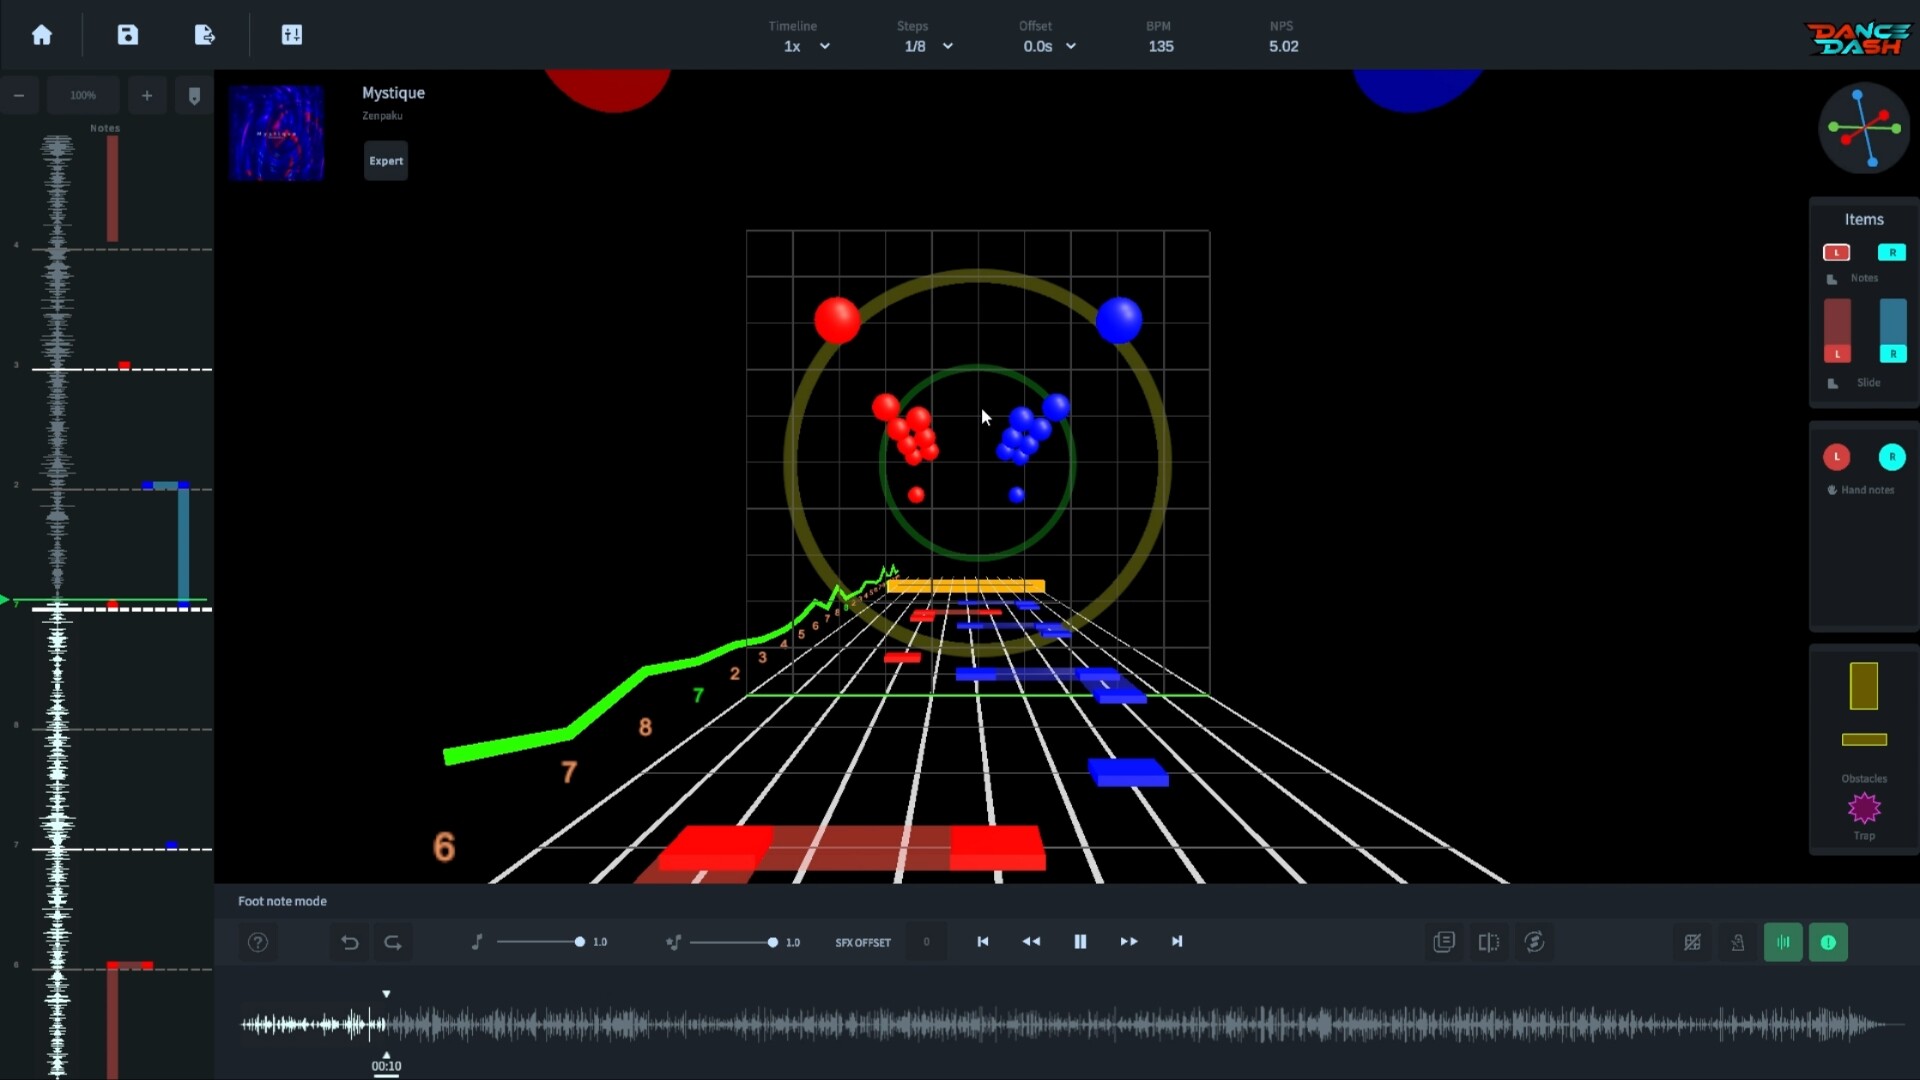Click the zoom in plus button
The width and height of the screenshot is (1920, 1080).
pos(147,95)
